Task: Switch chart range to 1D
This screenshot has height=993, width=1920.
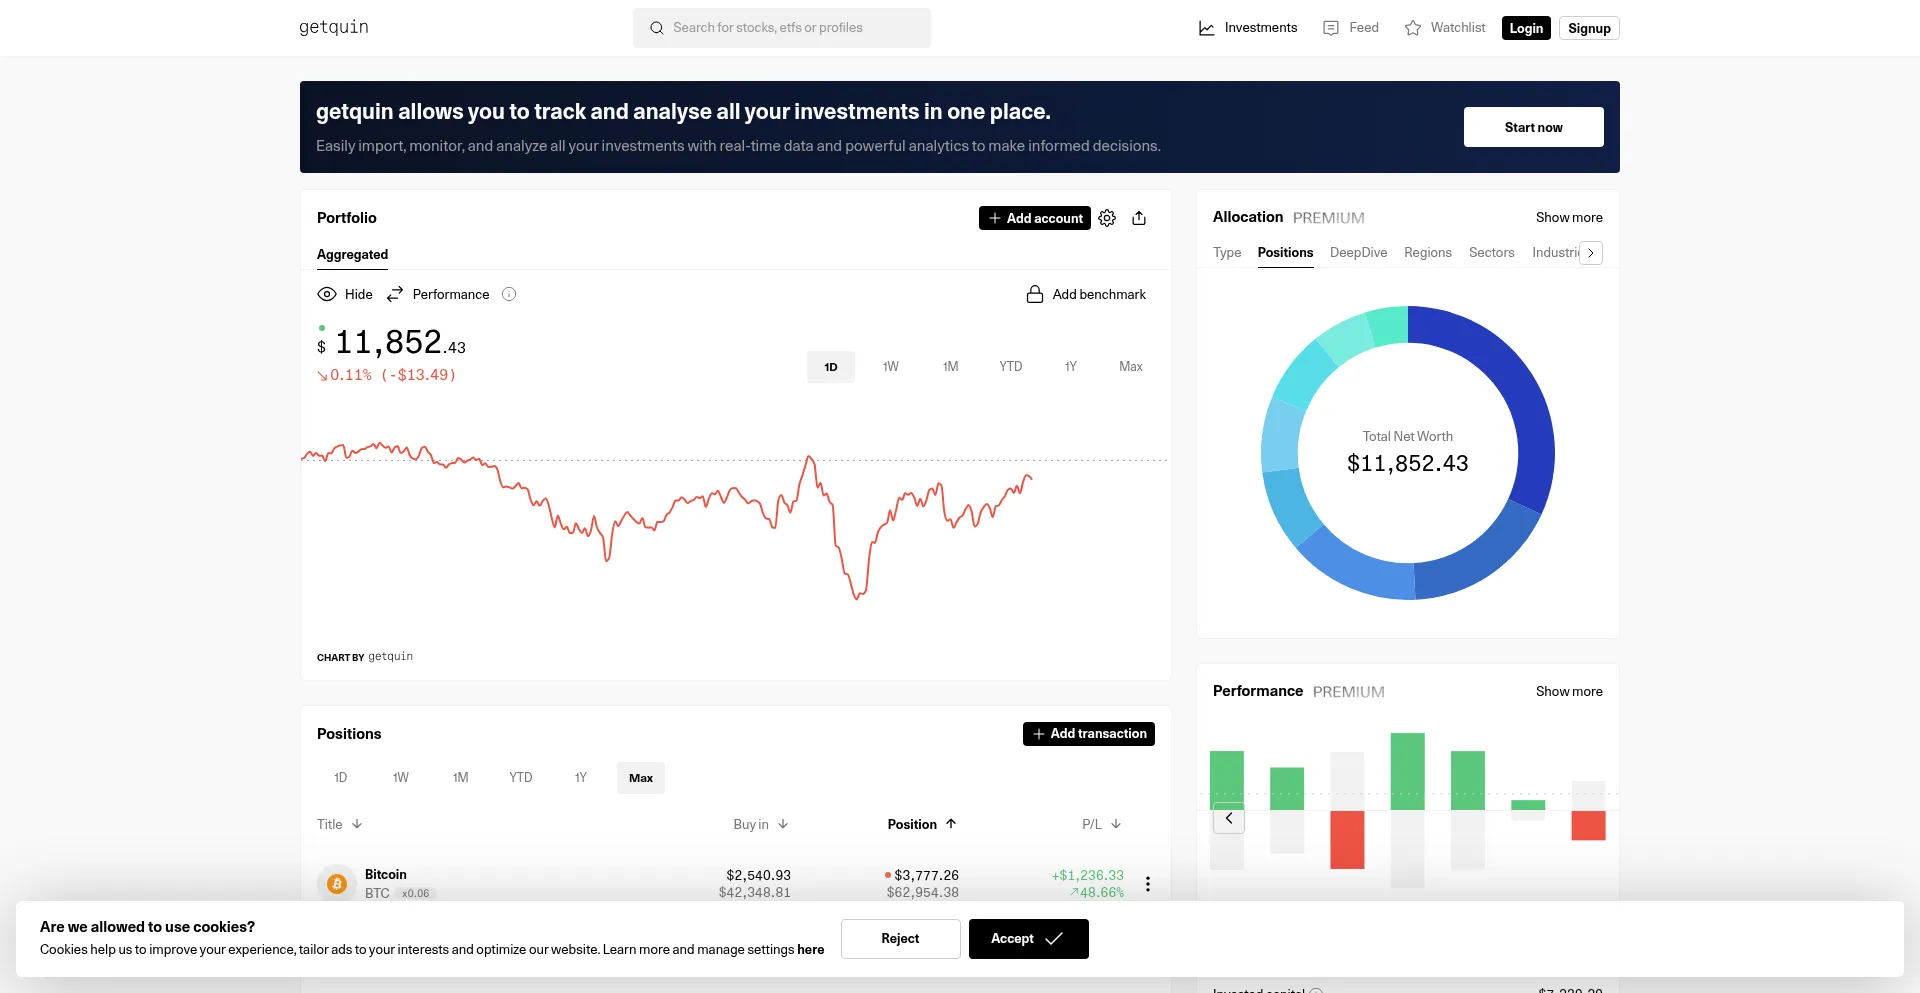Action: point(831,367)
